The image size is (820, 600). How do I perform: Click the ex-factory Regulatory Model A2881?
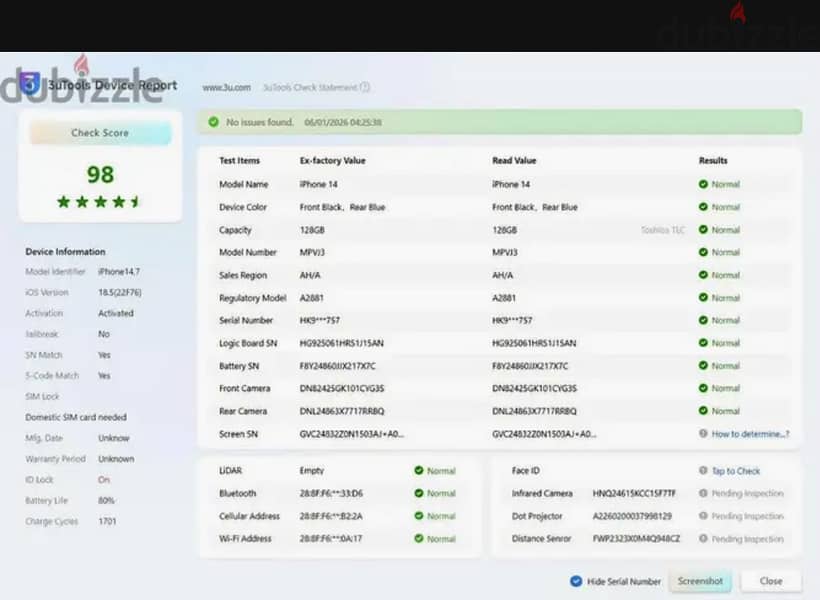coord(311,298)
